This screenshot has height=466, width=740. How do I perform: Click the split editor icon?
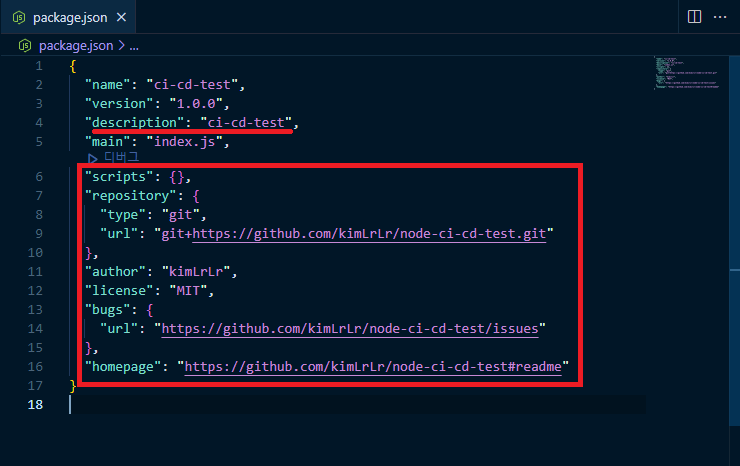pos(694,17)
